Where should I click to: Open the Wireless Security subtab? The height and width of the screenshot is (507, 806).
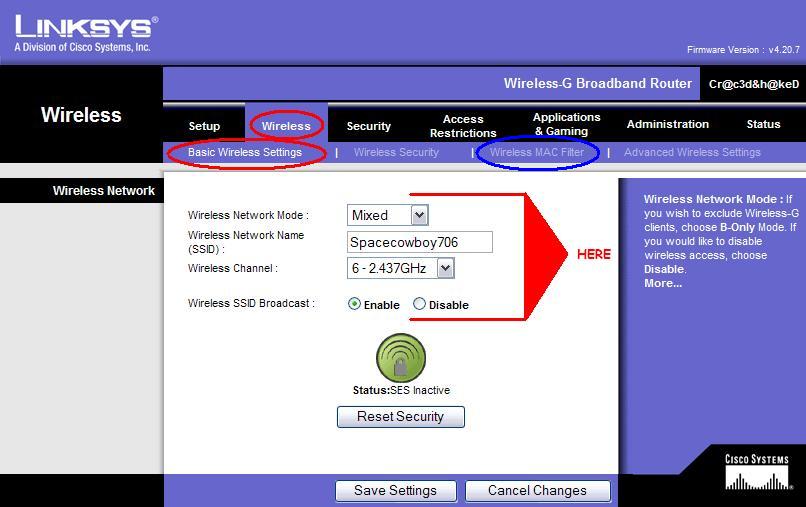(x=396, y=152)
